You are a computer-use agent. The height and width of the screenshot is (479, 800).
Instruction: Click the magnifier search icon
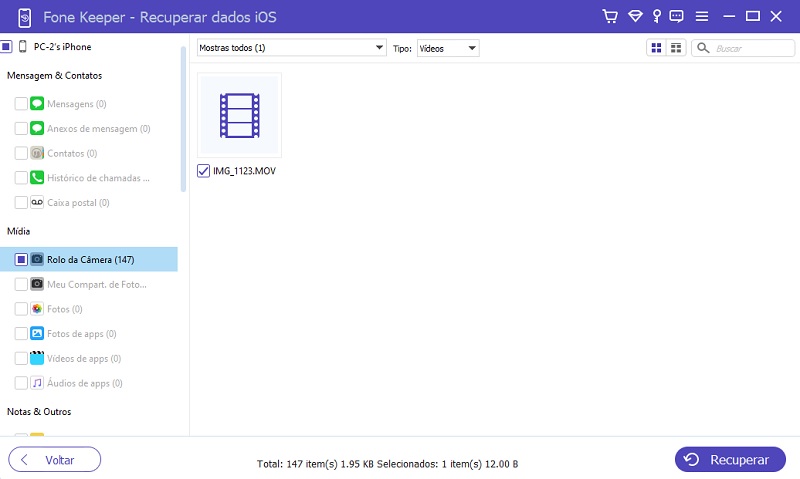703,48
